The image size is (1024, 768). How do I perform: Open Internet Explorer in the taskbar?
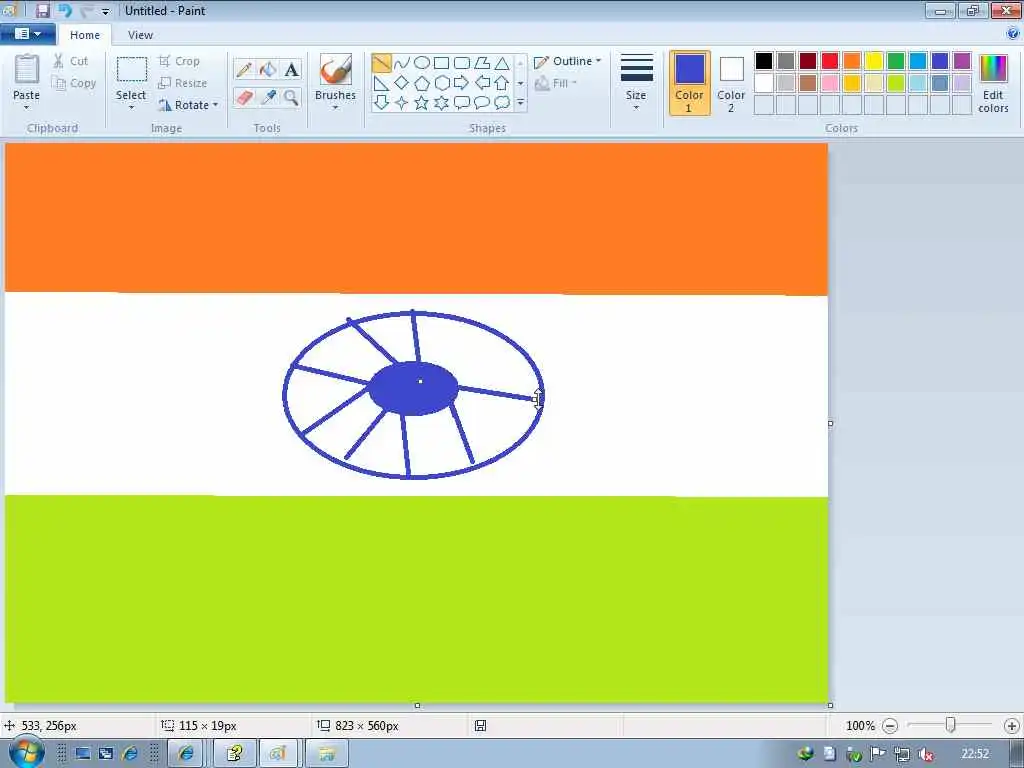[x=185, y=754]
